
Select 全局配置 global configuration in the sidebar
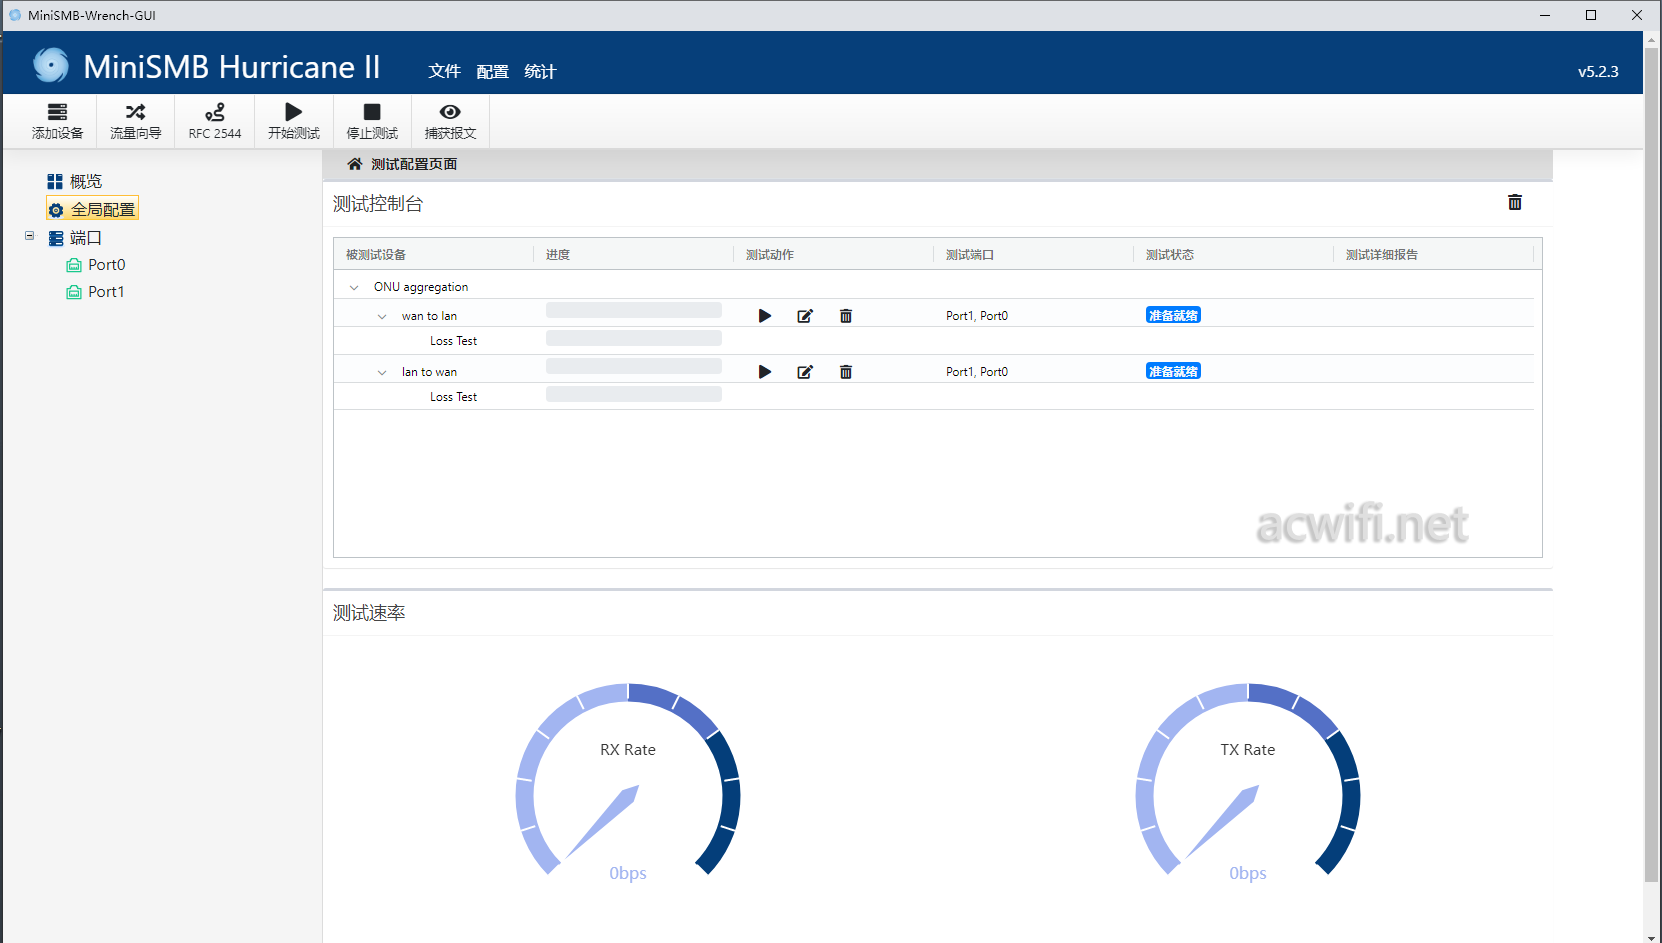pos(93,209)
